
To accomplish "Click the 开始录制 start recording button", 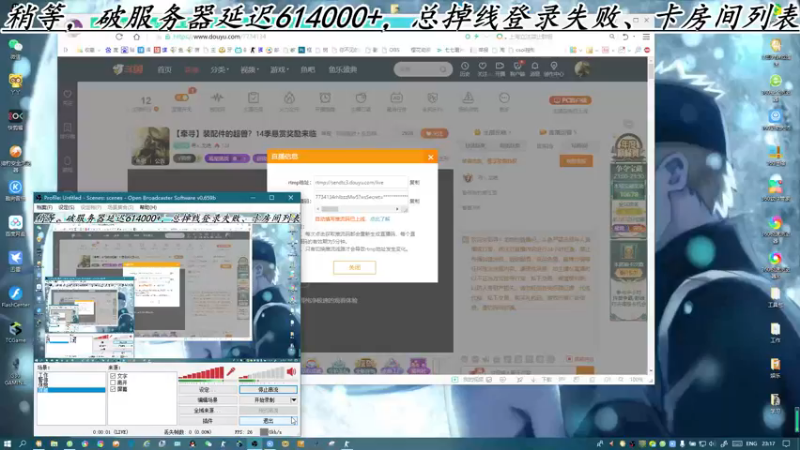I will click(264, 400).
